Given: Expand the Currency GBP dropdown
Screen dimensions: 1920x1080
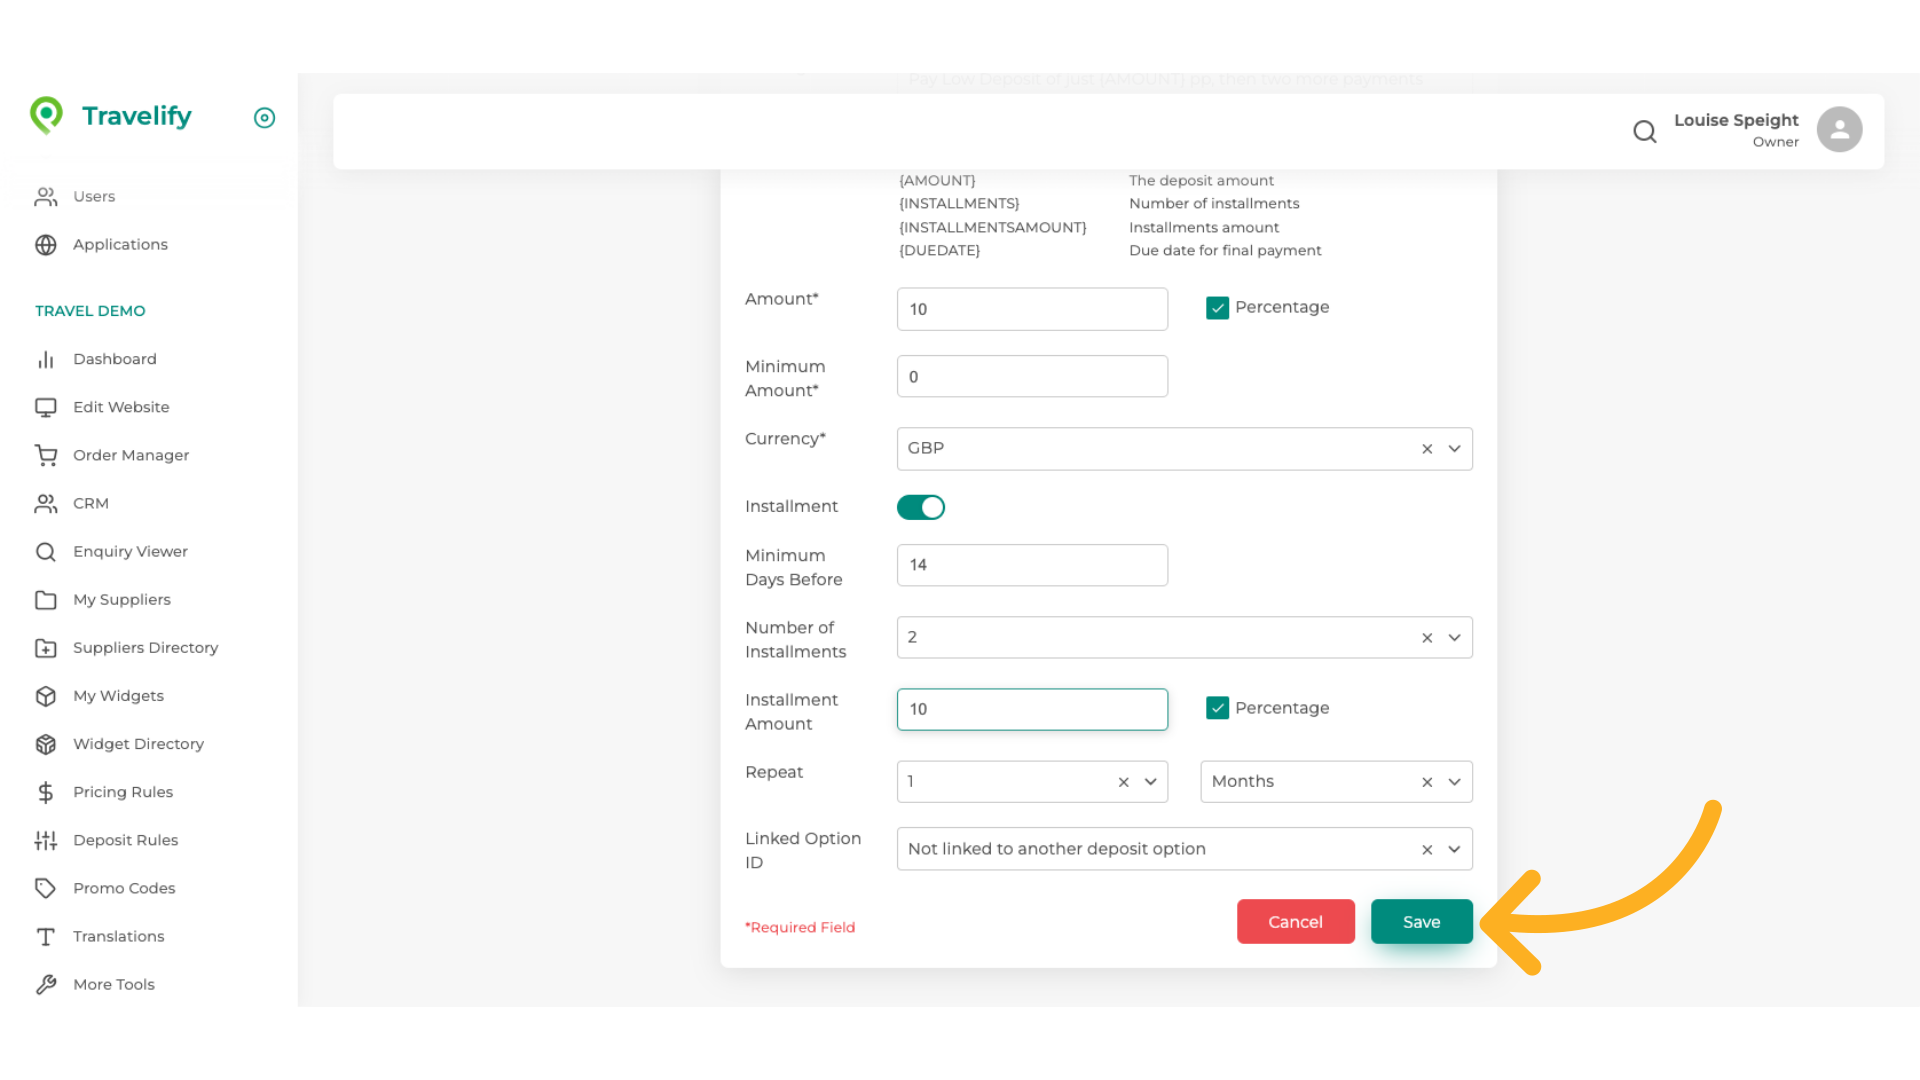Looking at the screenshot, I should tap(1454, 449).
